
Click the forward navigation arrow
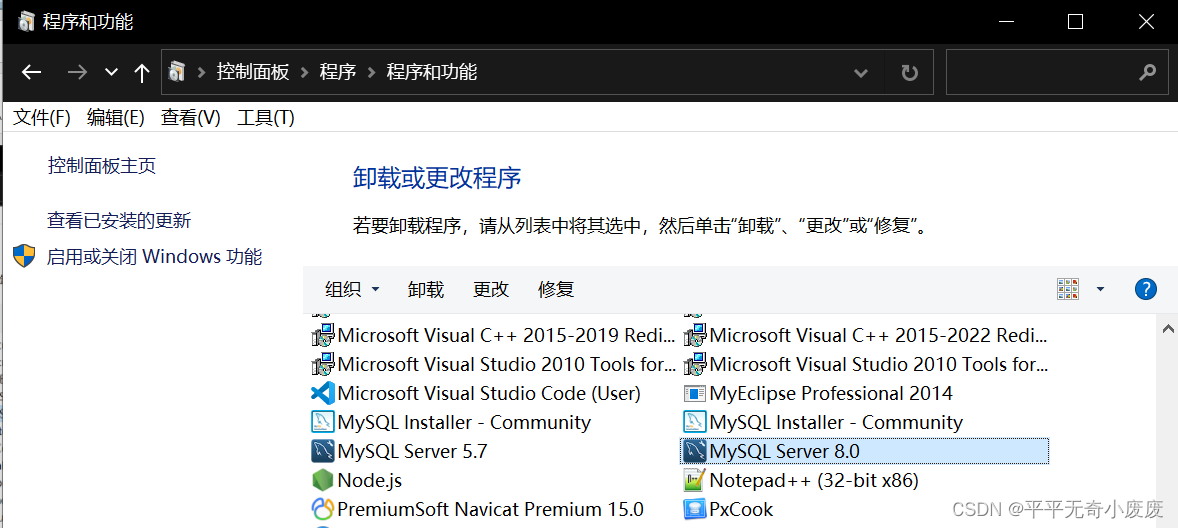pyautogui.click(x=77, y=72)
